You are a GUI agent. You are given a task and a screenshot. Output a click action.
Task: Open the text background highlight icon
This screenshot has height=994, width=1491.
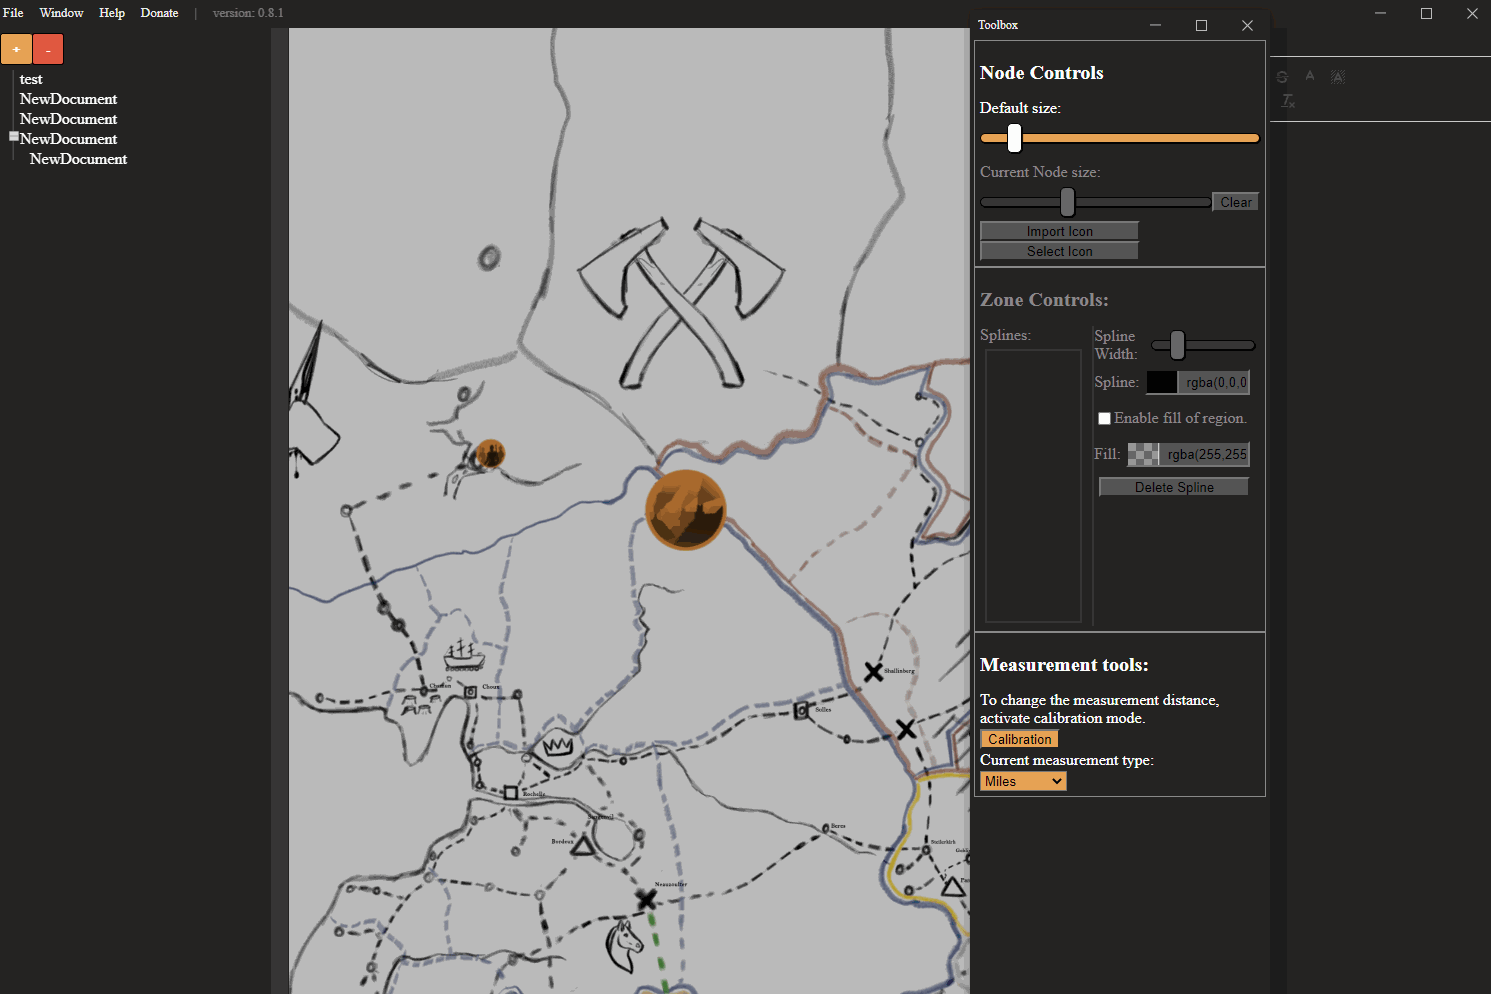1338,77
